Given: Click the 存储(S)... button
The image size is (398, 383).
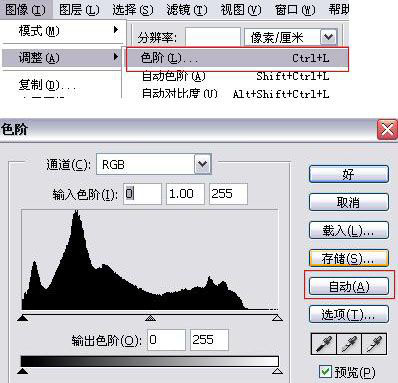Looking at the screenshot, I should pos(349,258).
